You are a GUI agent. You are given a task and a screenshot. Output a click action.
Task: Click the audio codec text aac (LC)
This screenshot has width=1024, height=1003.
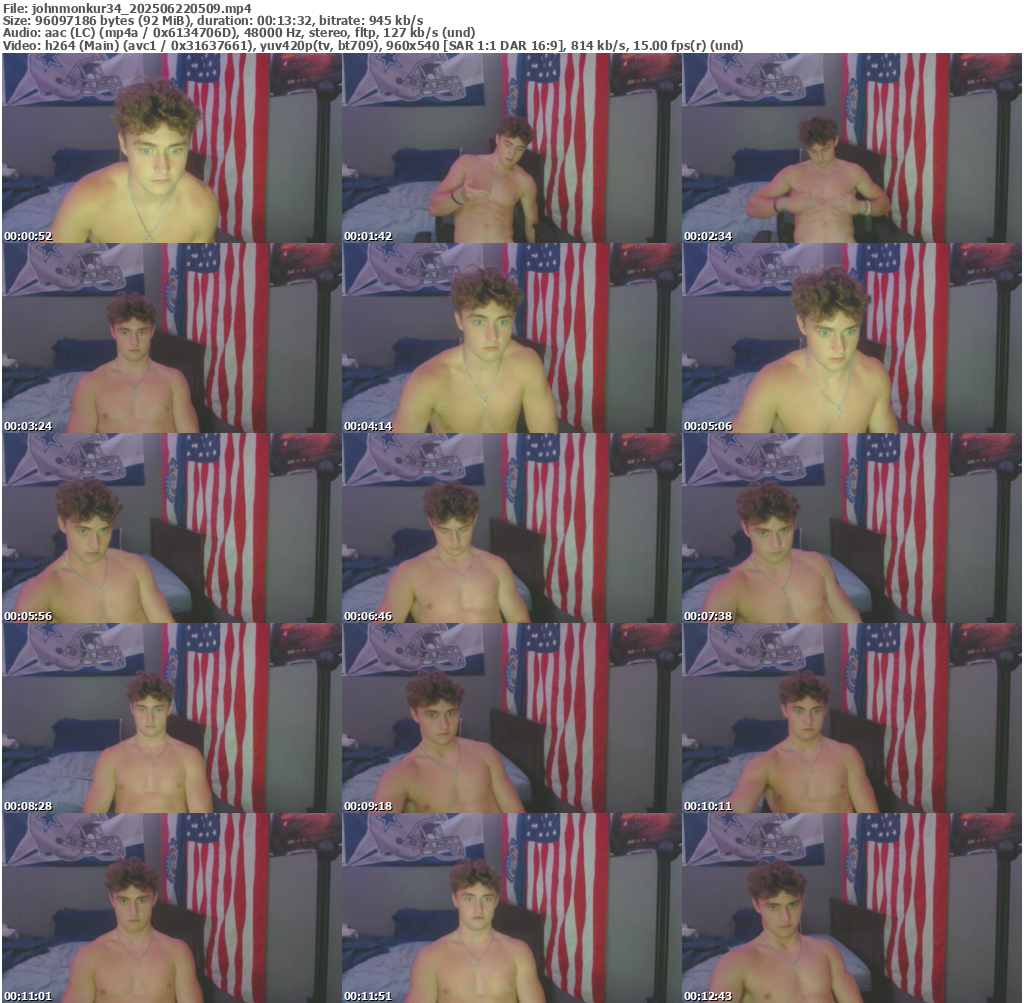tap(70, 33)
